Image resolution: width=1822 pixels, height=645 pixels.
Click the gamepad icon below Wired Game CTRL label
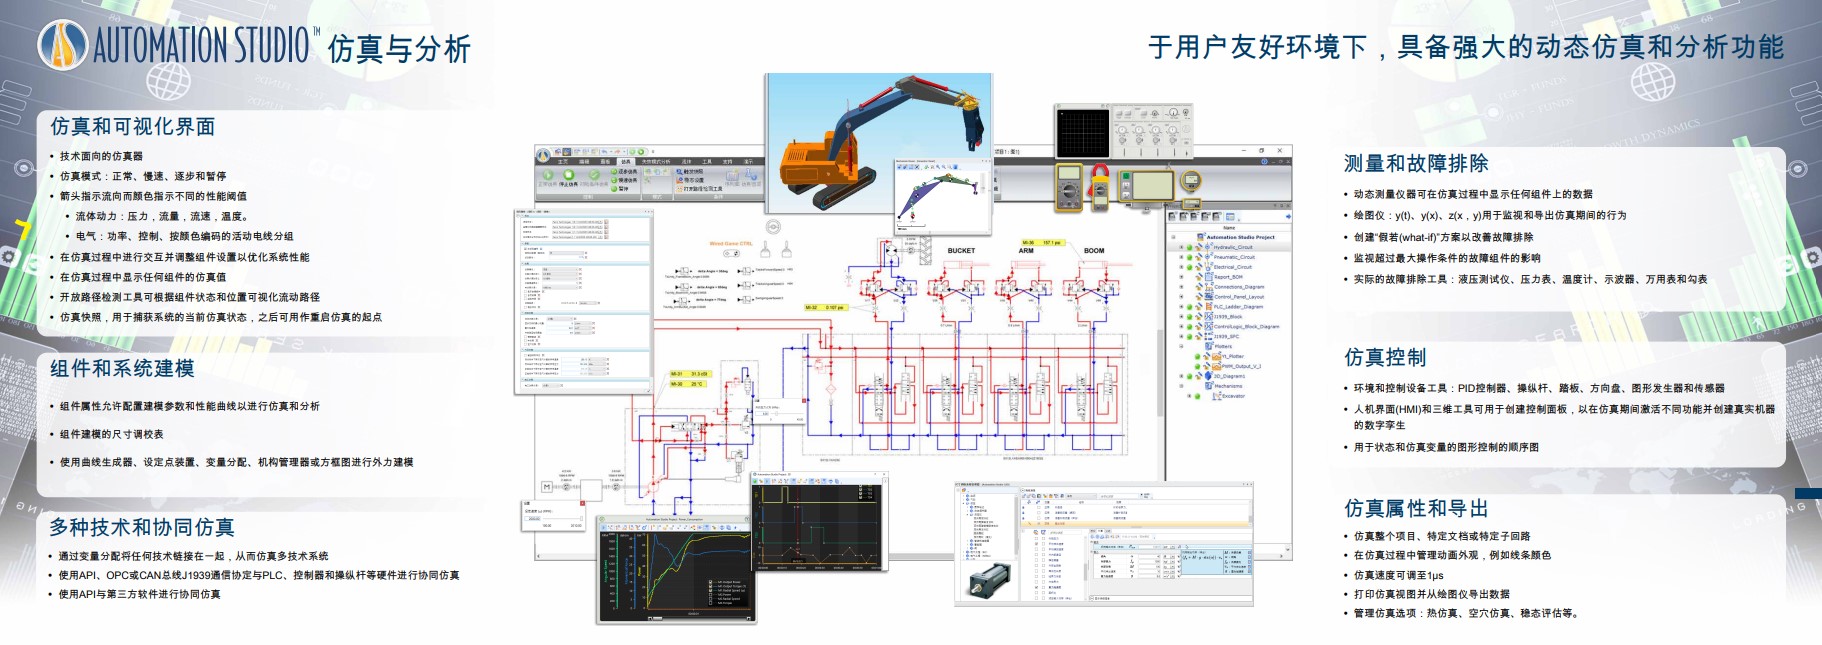(x=731, y=253)
